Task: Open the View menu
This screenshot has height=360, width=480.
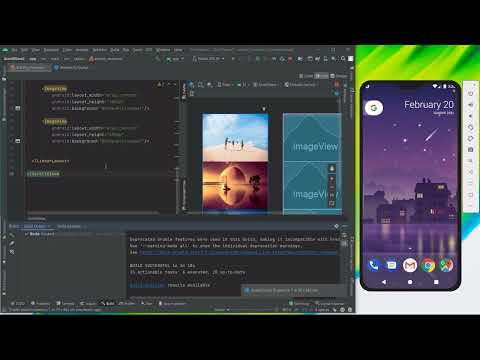Action: click(x=36, y=50)
